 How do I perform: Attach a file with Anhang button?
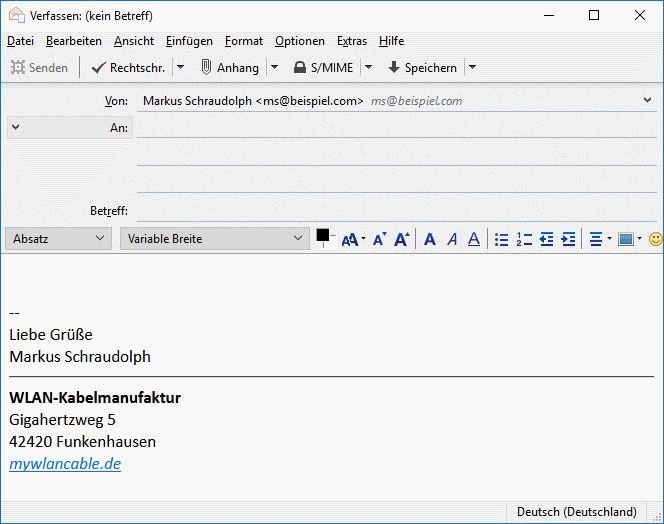(x=230, y=68)
